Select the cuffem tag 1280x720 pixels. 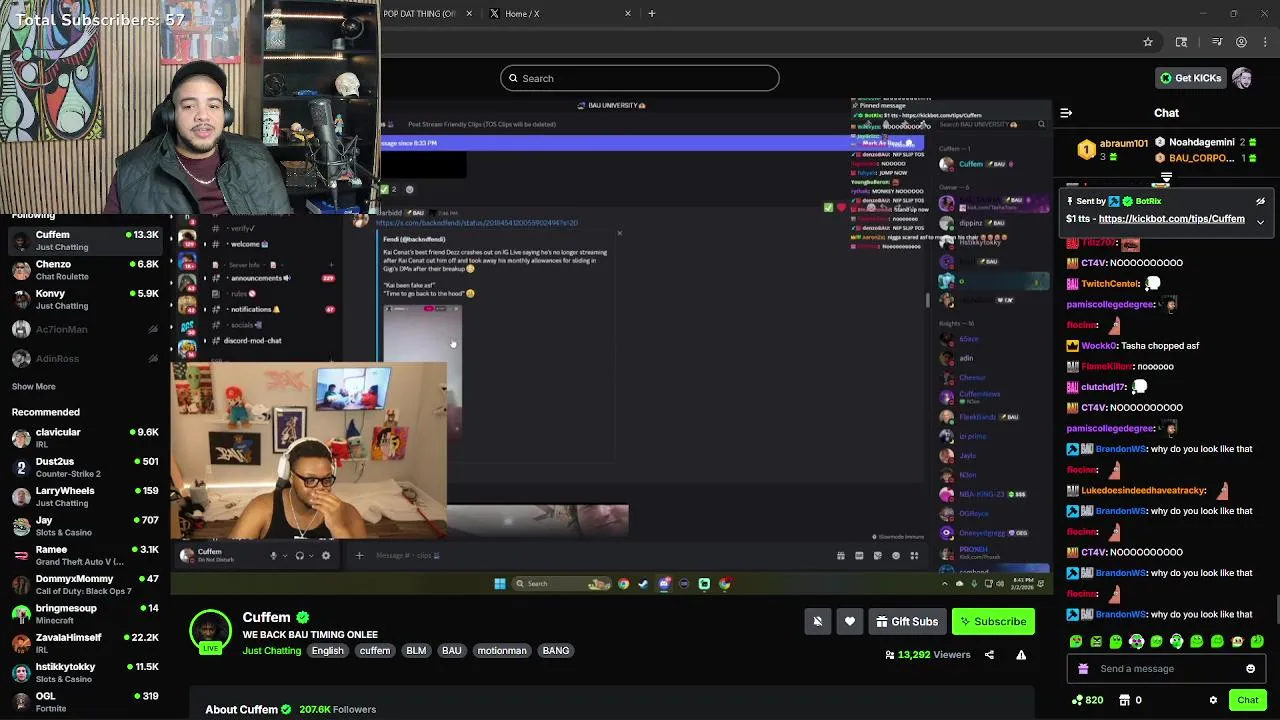pos(375,651)
